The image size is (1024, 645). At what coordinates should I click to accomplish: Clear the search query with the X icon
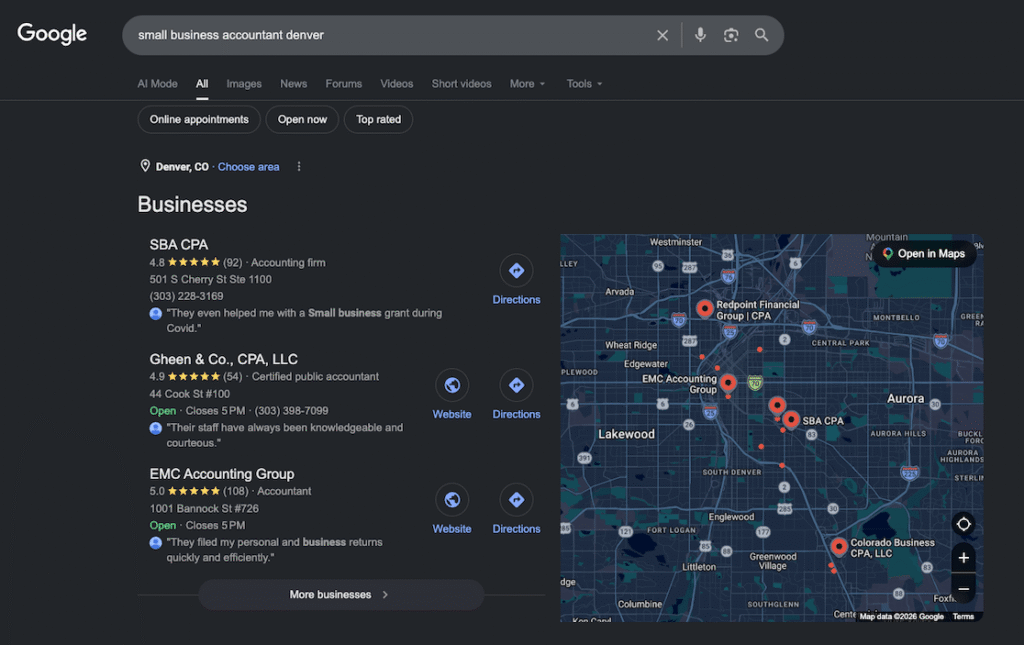(x=662, y=35)
